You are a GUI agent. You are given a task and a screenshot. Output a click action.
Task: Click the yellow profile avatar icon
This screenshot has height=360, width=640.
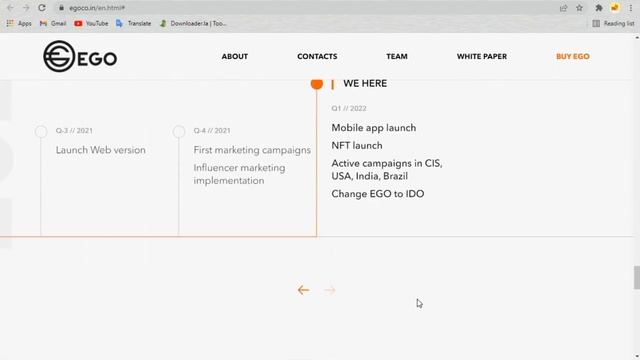615,8
